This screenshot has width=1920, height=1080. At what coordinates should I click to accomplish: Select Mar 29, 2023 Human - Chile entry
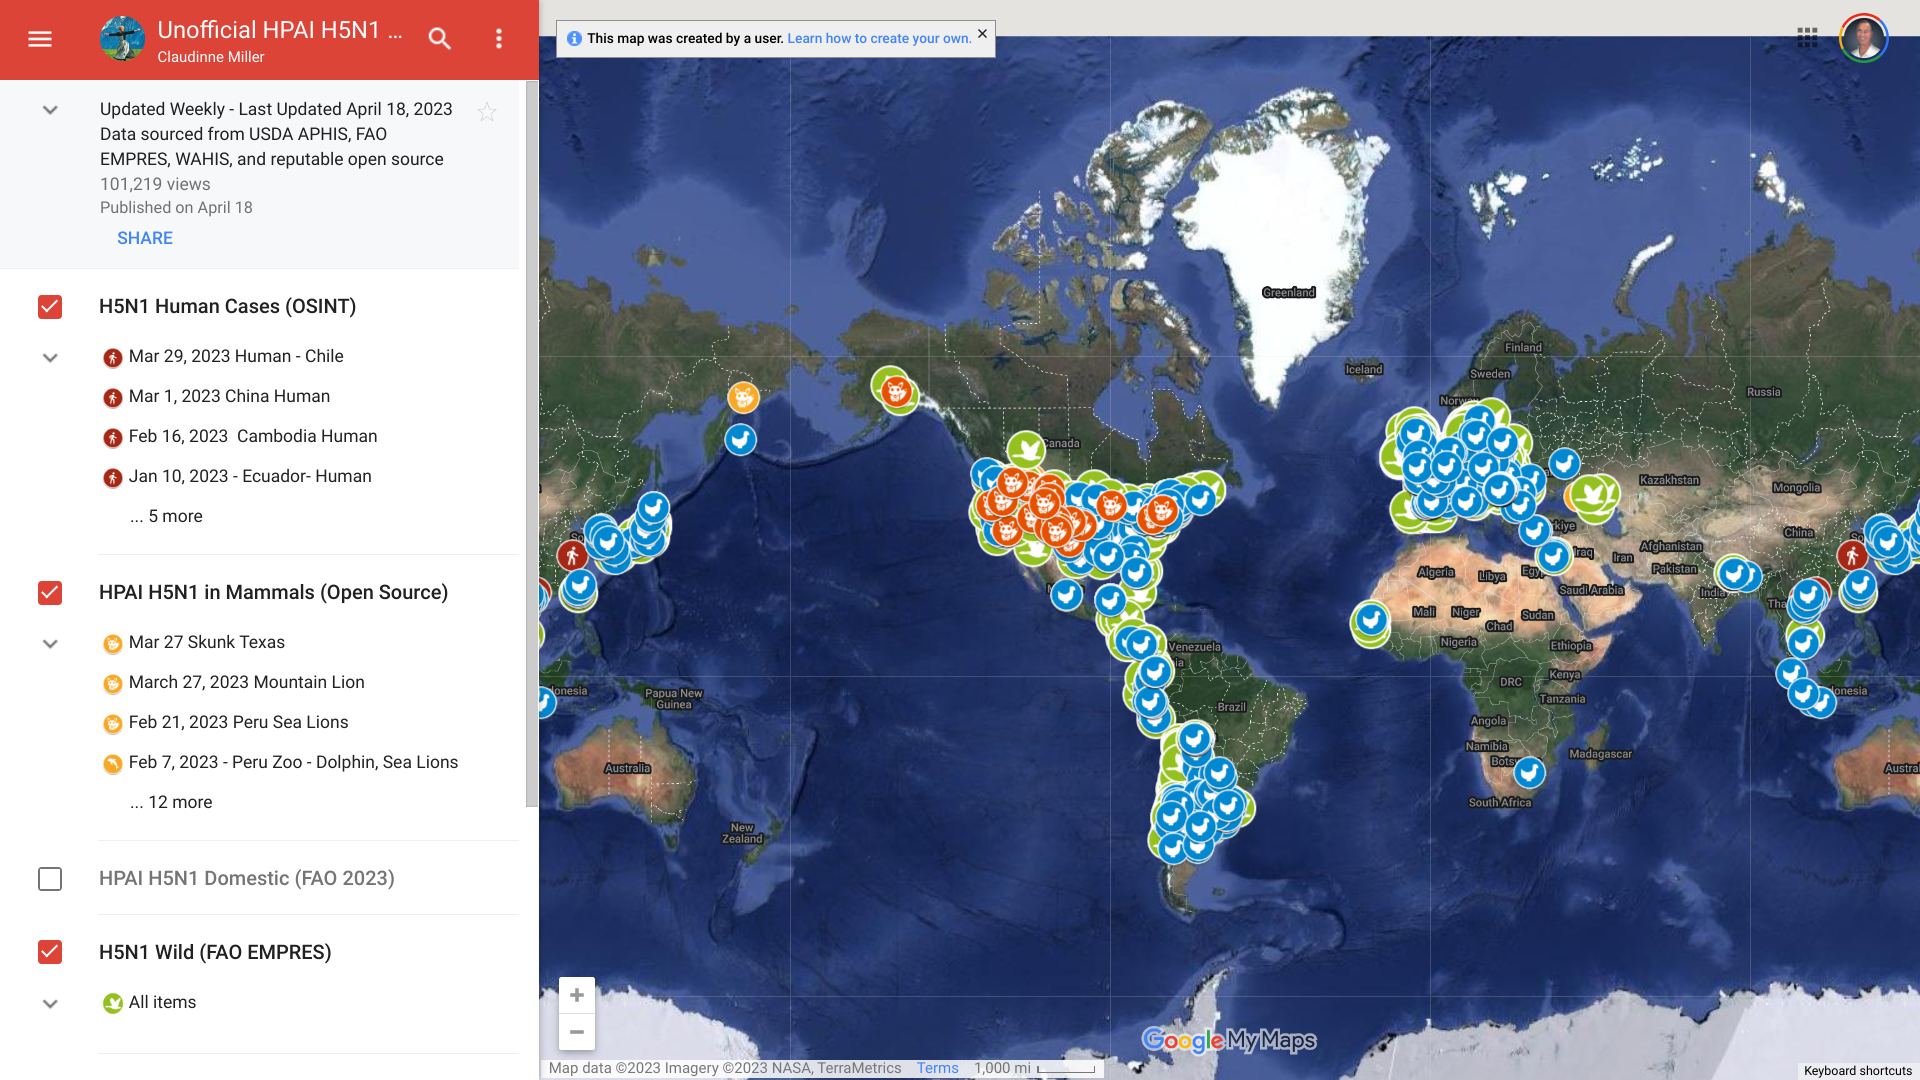235,356
